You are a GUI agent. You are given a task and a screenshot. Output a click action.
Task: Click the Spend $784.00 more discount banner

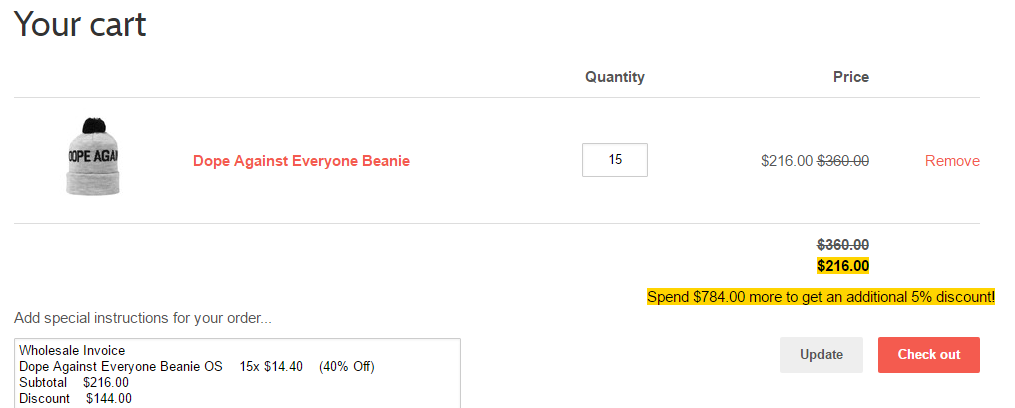tap(821, 297)
